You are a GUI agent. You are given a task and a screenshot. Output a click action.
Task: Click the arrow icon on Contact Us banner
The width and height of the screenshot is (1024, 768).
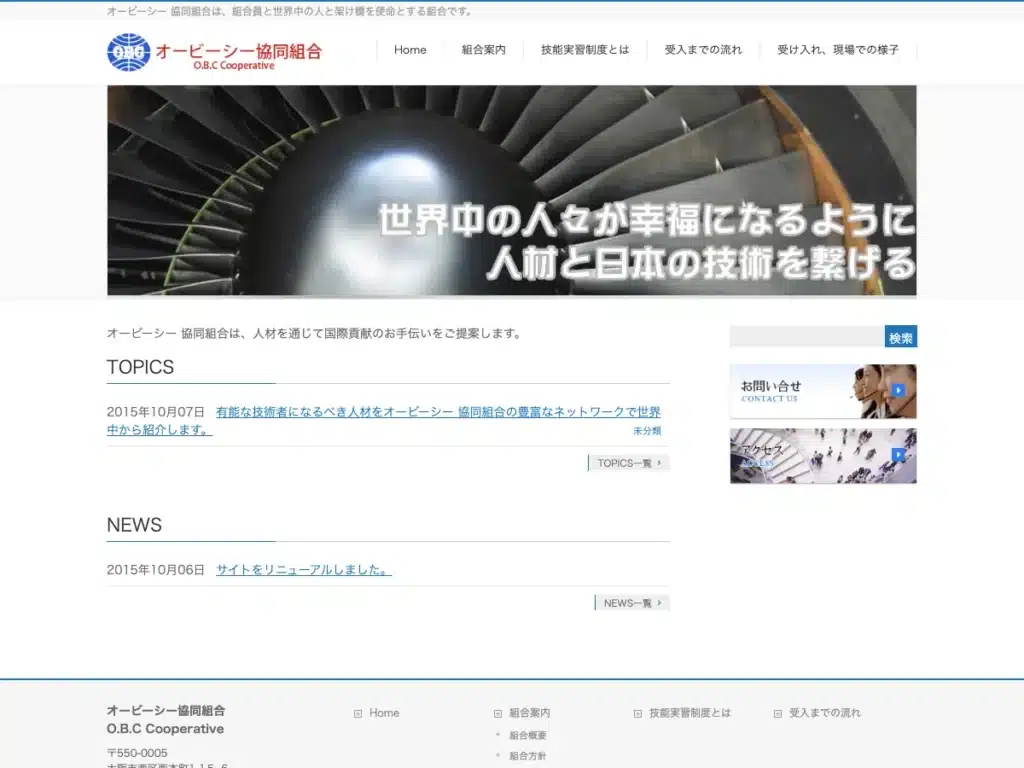point(899,390)
